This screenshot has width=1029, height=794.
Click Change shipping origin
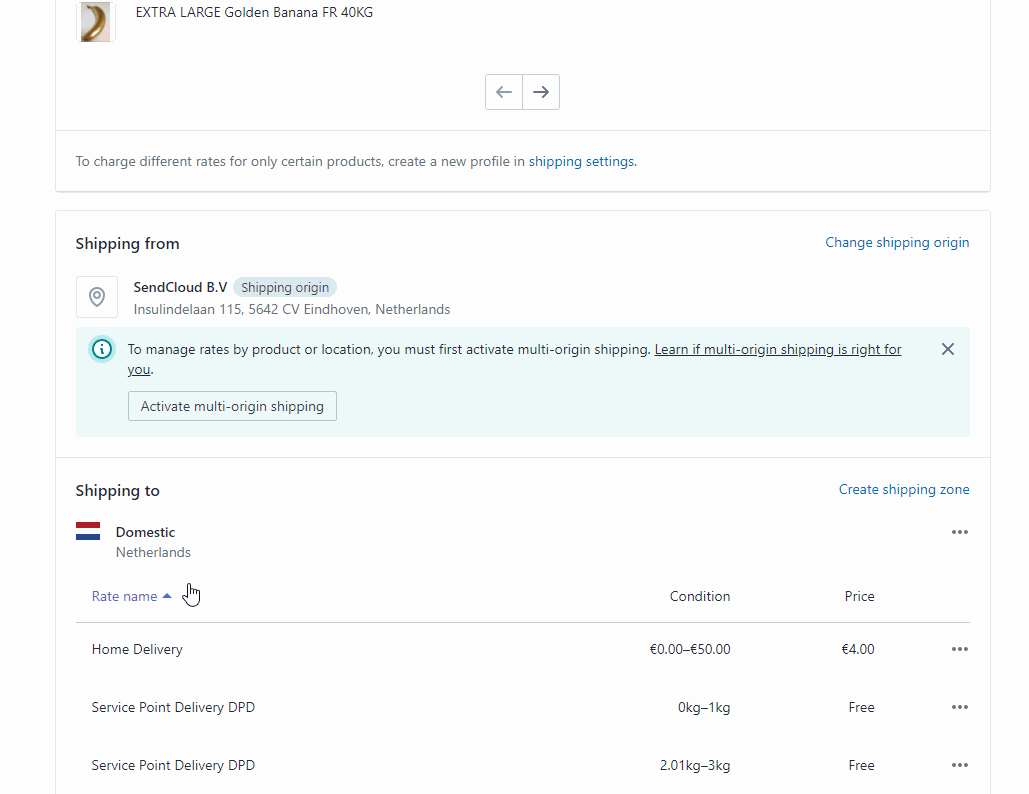click(897, 242)
